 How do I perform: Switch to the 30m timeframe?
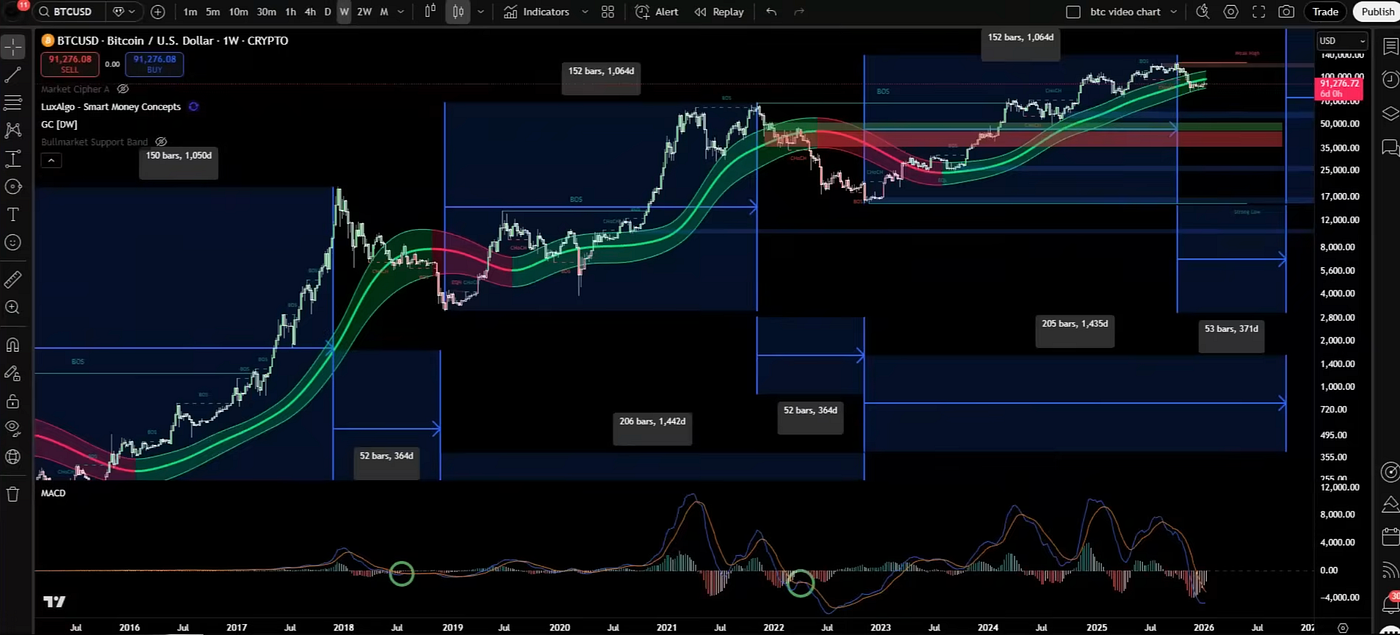coord(266,12)
